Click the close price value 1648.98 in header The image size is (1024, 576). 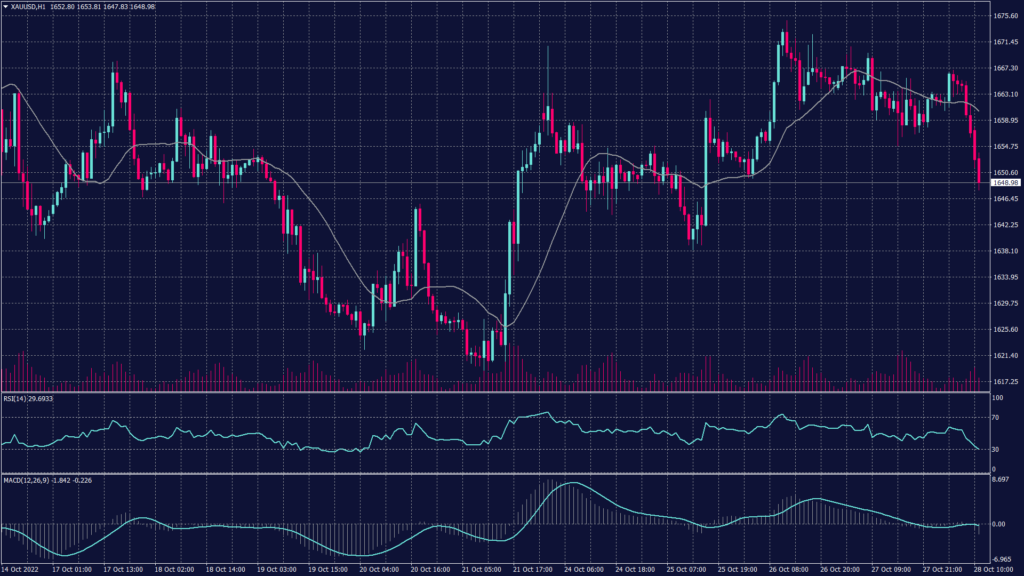click(x=144, y=7)
